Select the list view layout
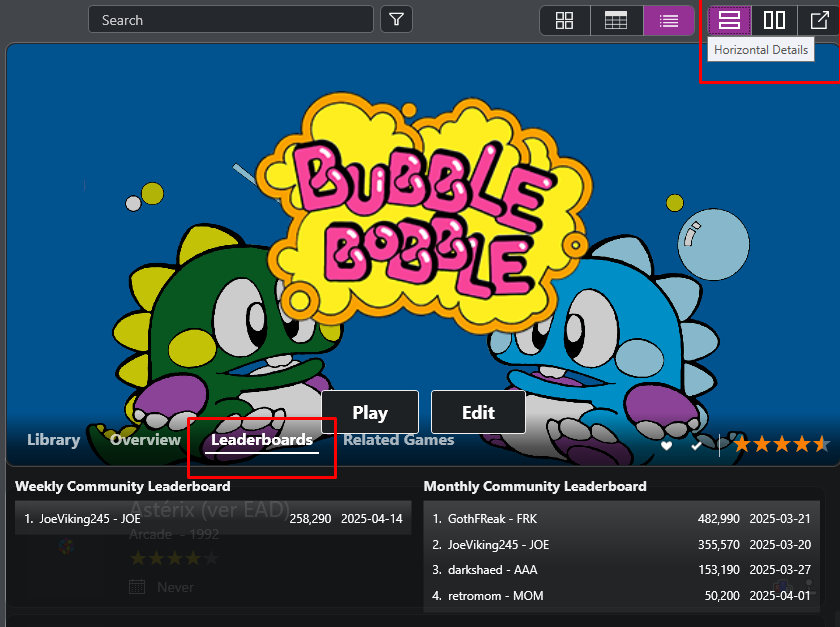Screen dimensions: 840x627 click(669, 20)
